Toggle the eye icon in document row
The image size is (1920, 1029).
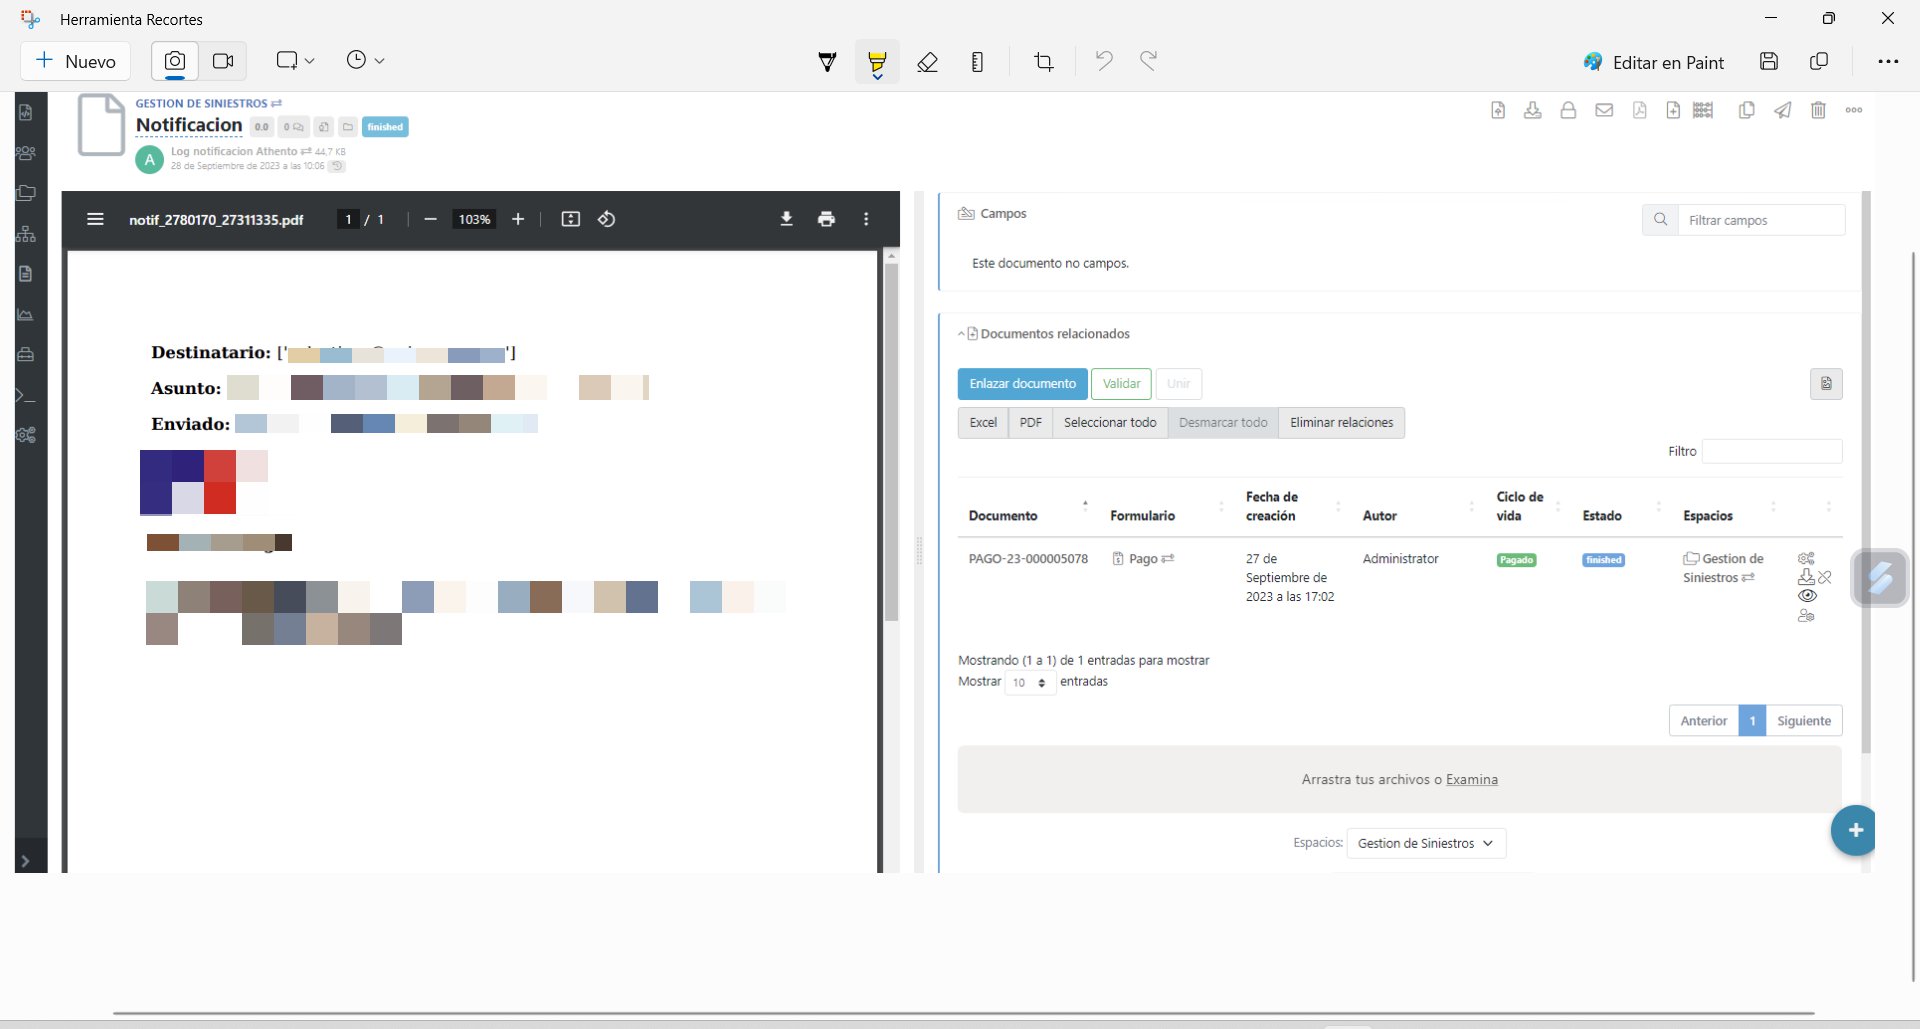point(1806,596)
